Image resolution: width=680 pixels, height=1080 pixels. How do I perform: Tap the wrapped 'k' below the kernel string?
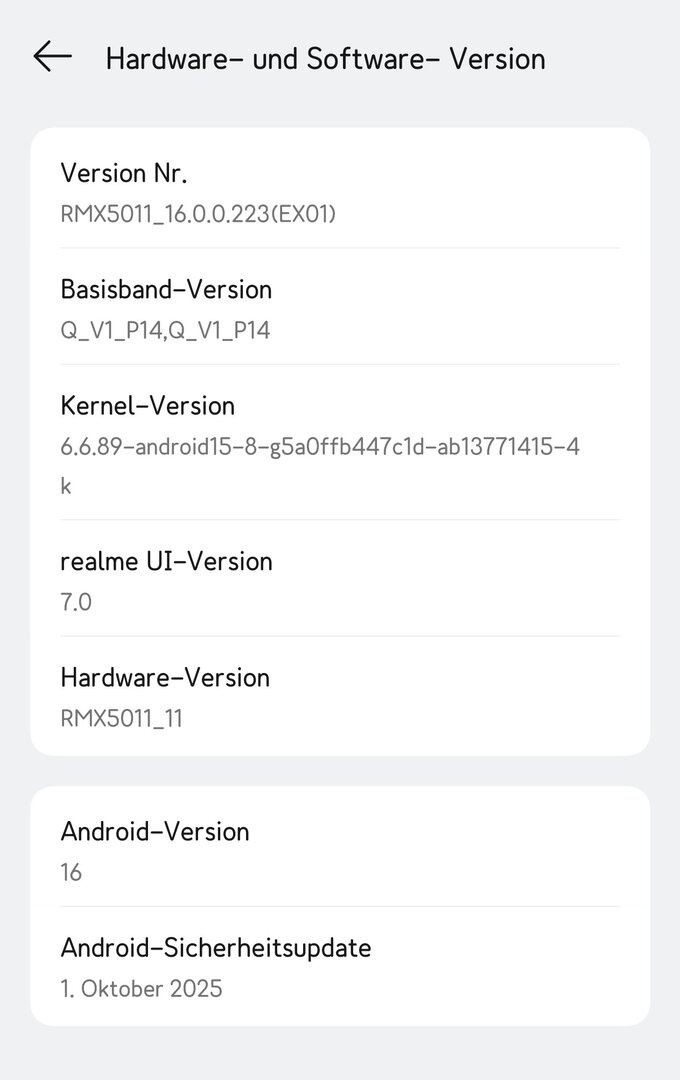coord(66,486)
